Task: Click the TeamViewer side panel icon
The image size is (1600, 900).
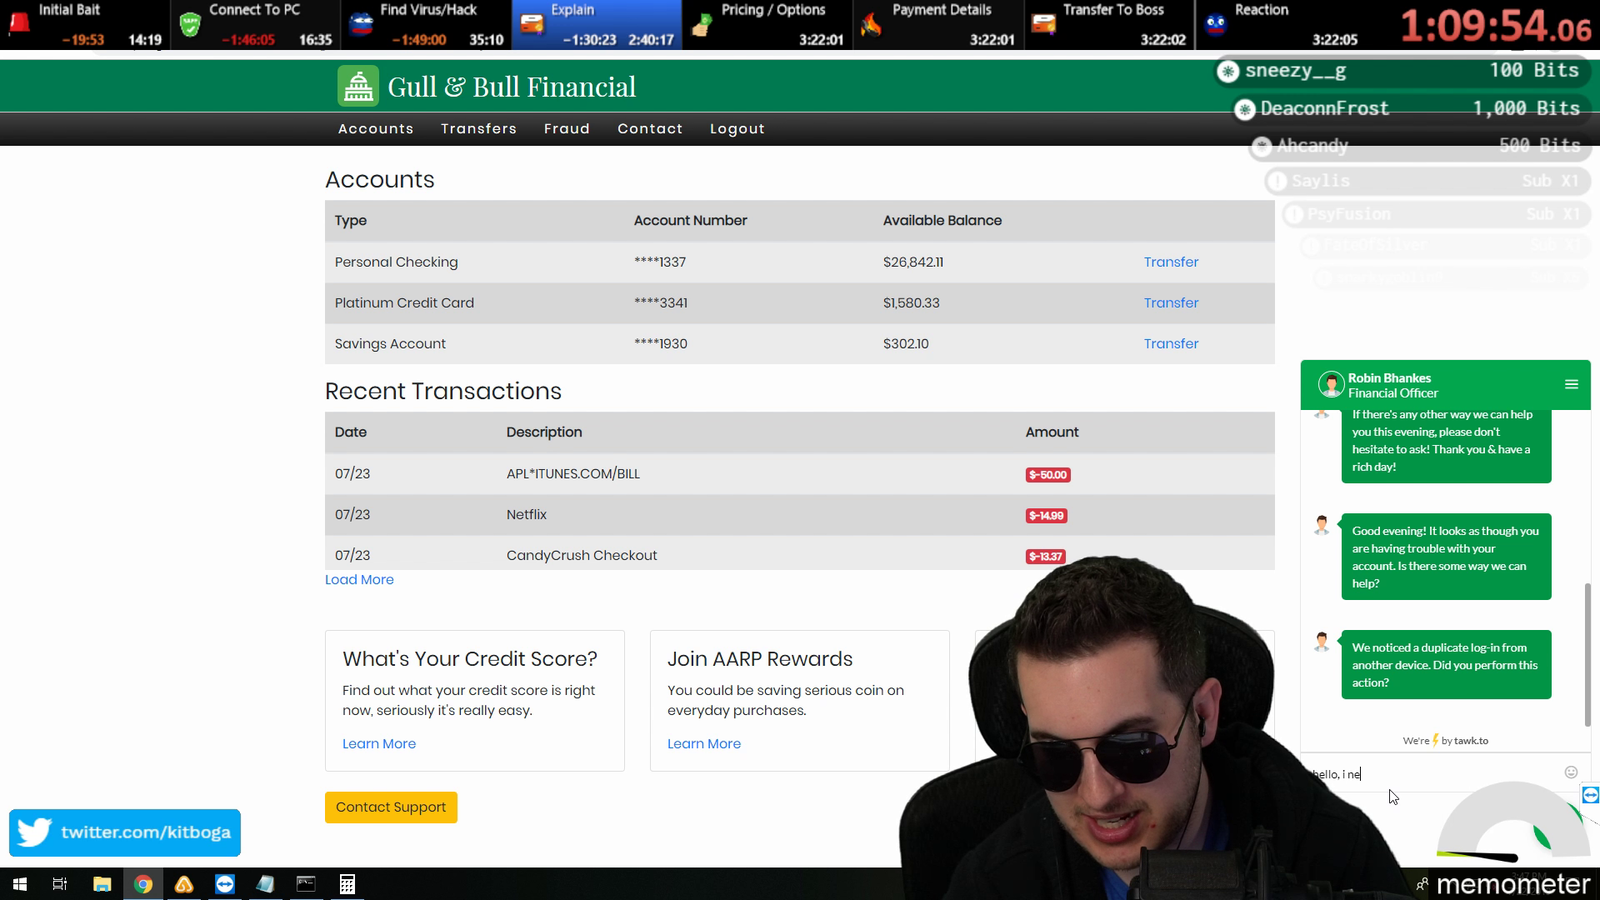Action: tap(1590, 795)
